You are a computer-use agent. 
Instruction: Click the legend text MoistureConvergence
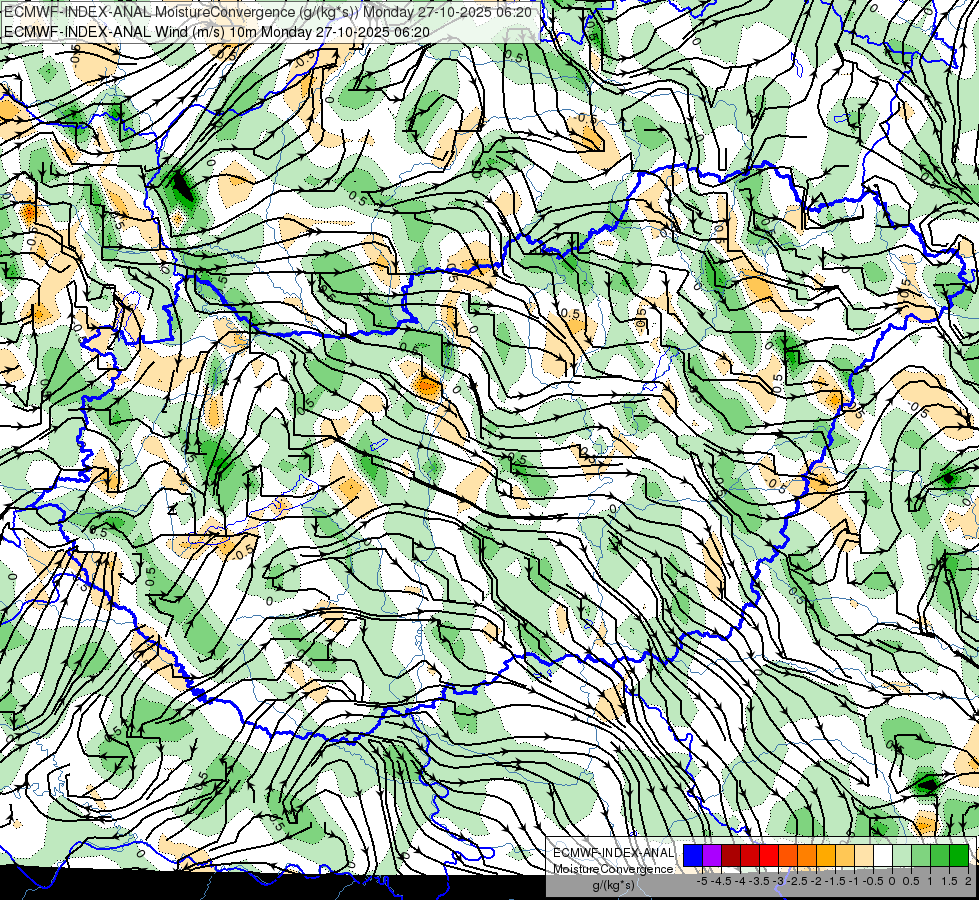coord(613,869)
